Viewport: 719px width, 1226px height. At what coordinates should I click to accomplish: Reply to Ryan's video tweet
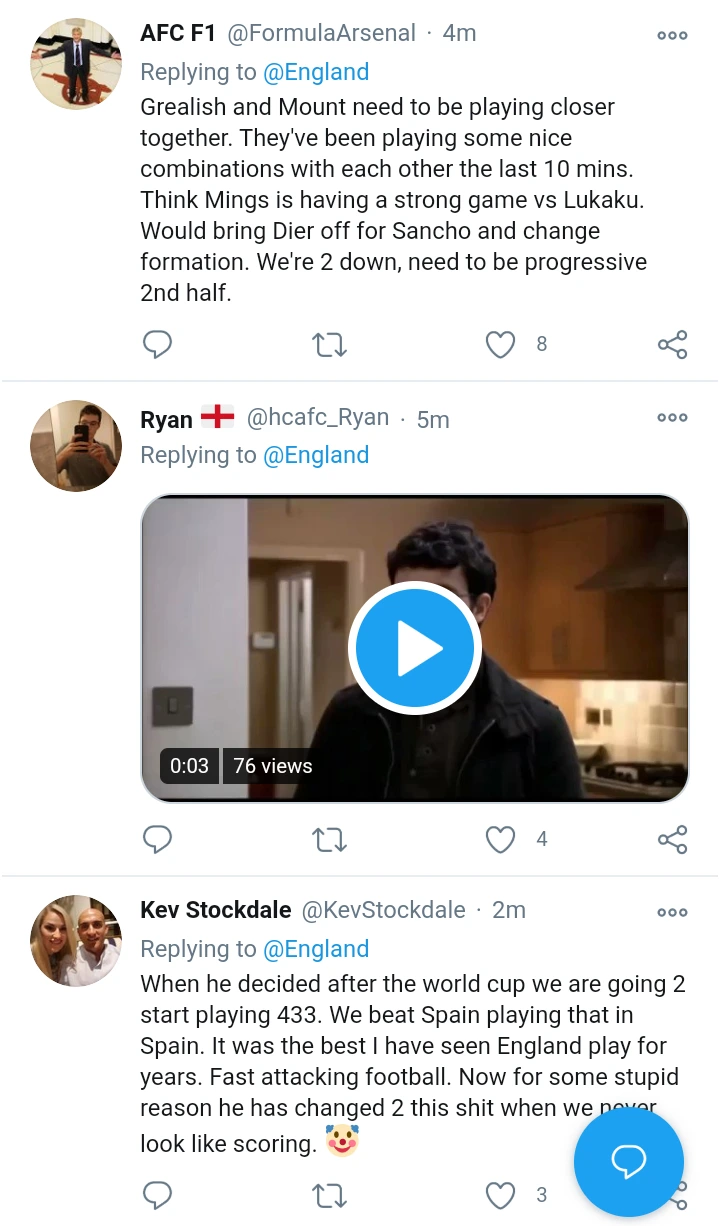click(158, 839)
